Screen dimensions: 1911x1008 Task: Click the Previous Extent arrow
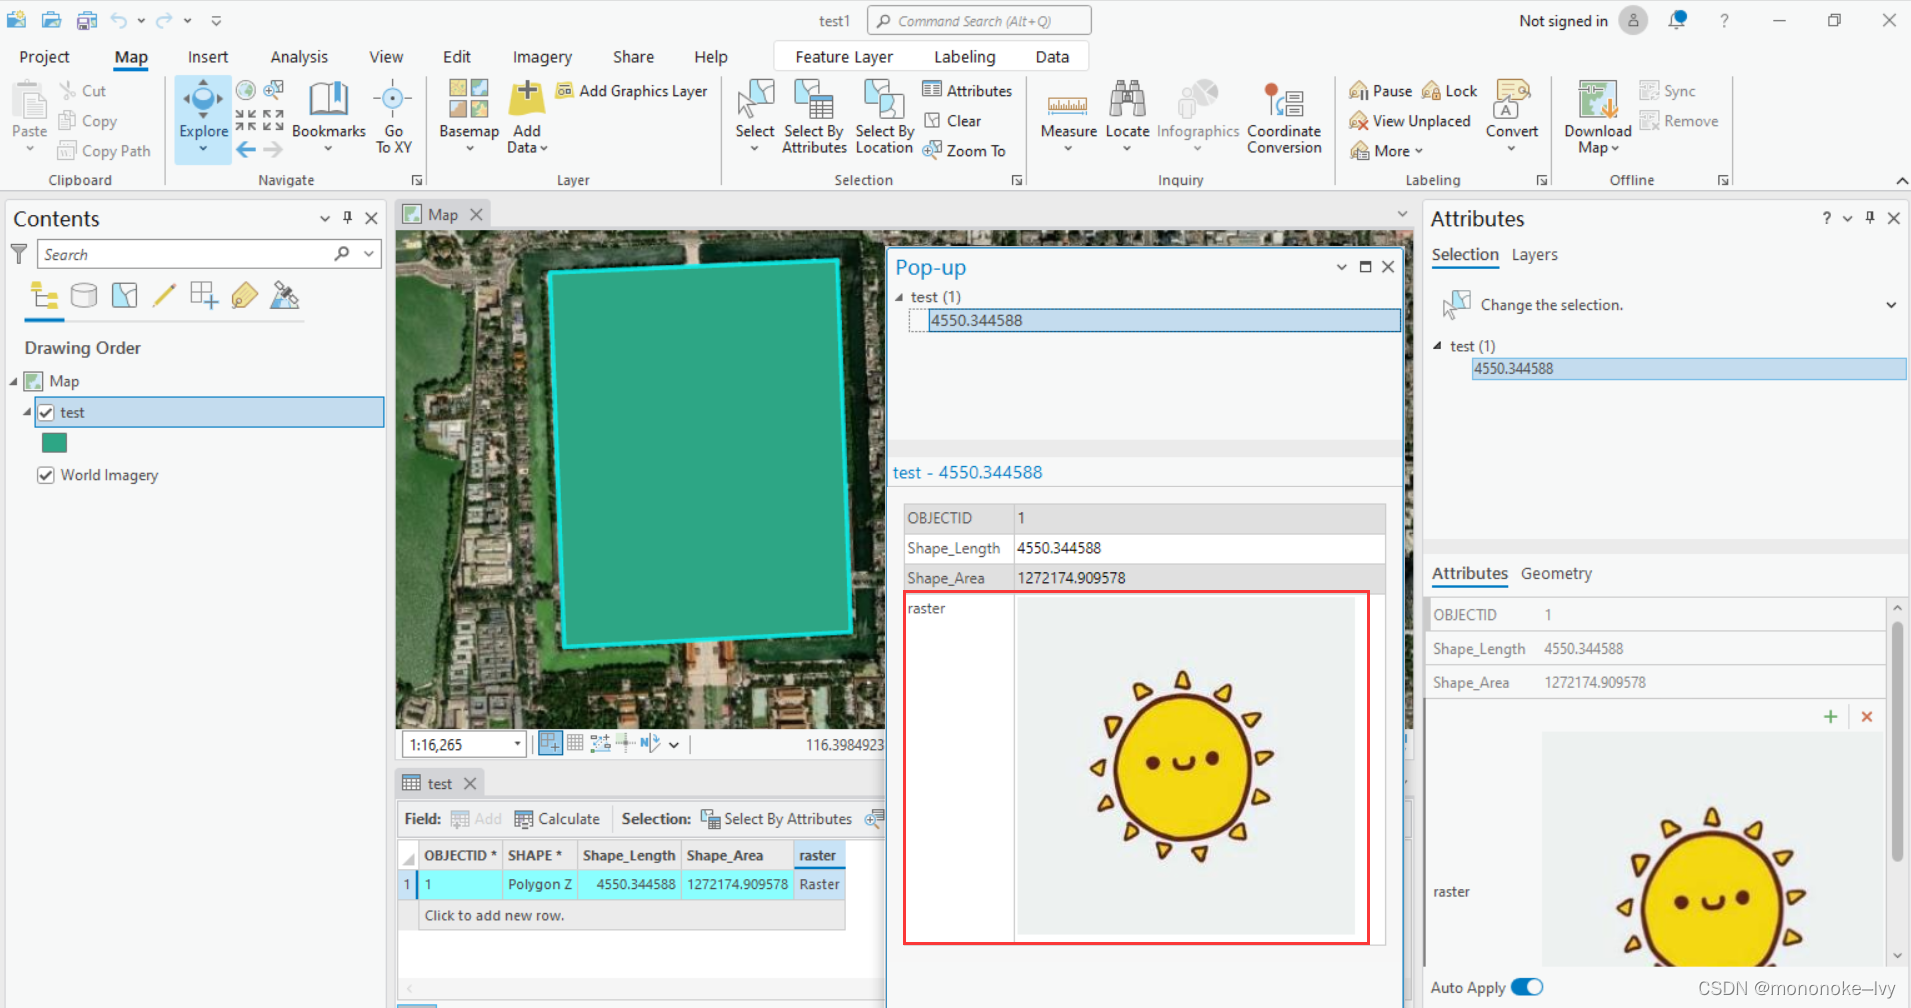246,150
